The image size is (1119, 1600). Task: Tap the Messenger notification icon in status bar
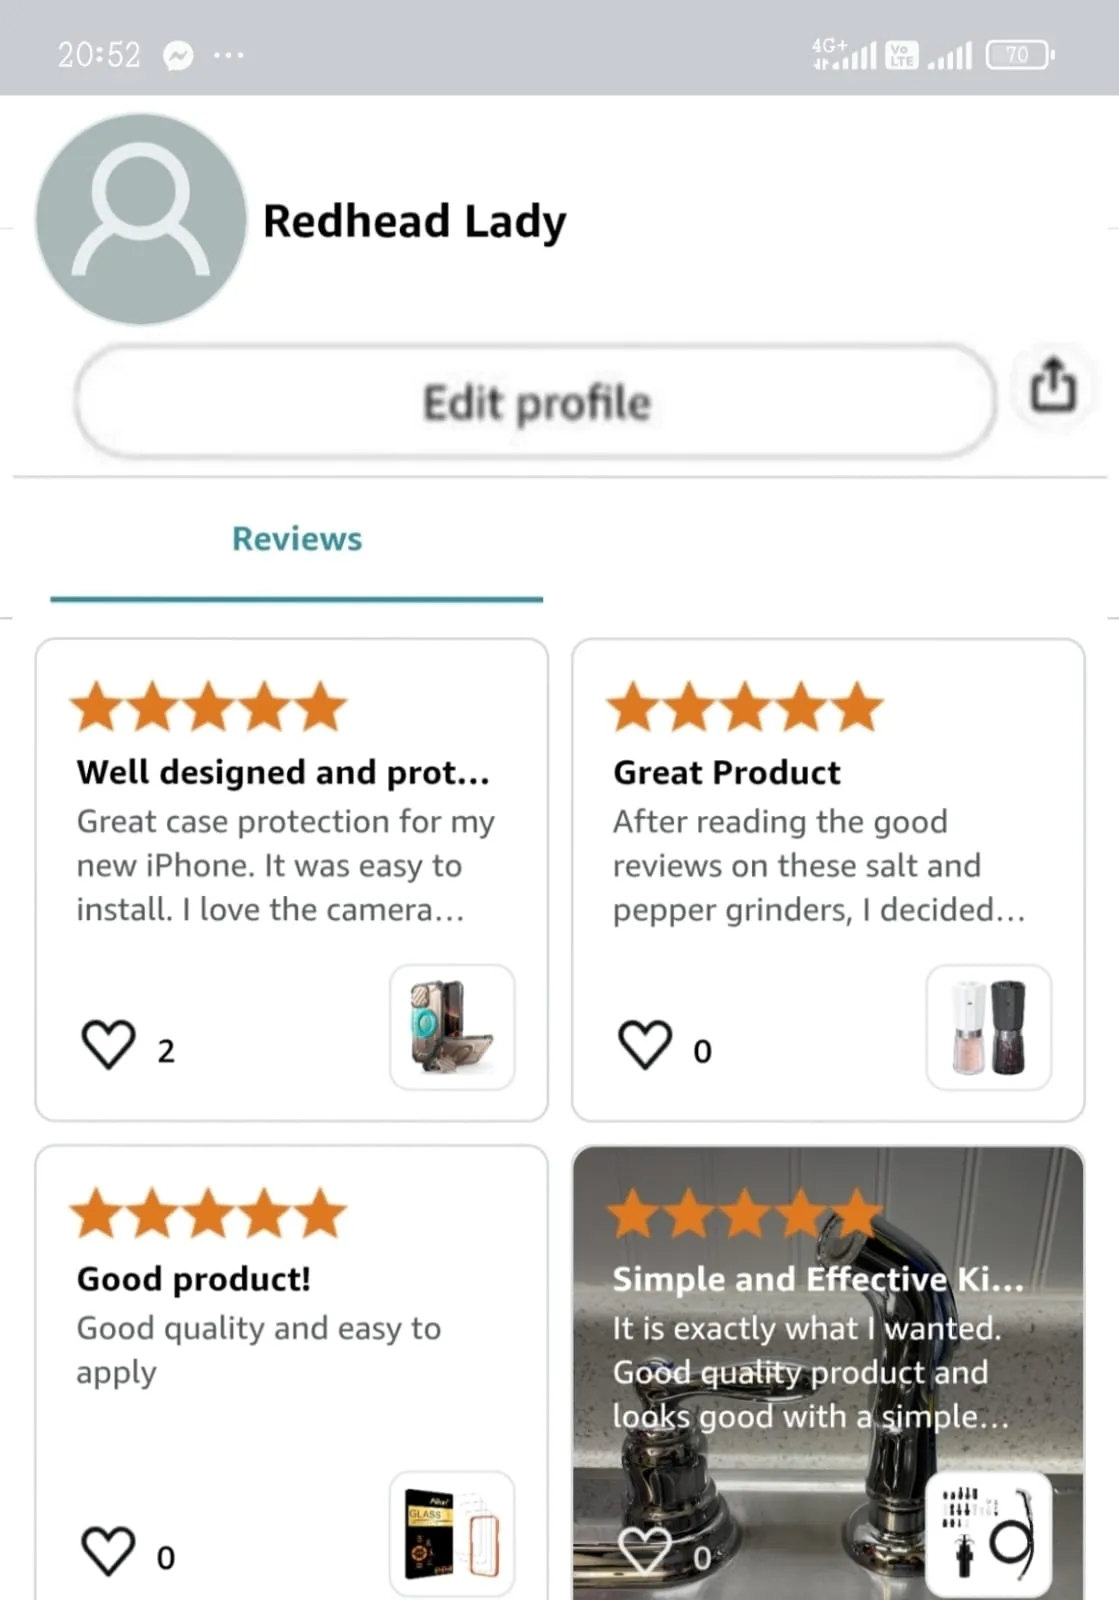pos(178,55)
